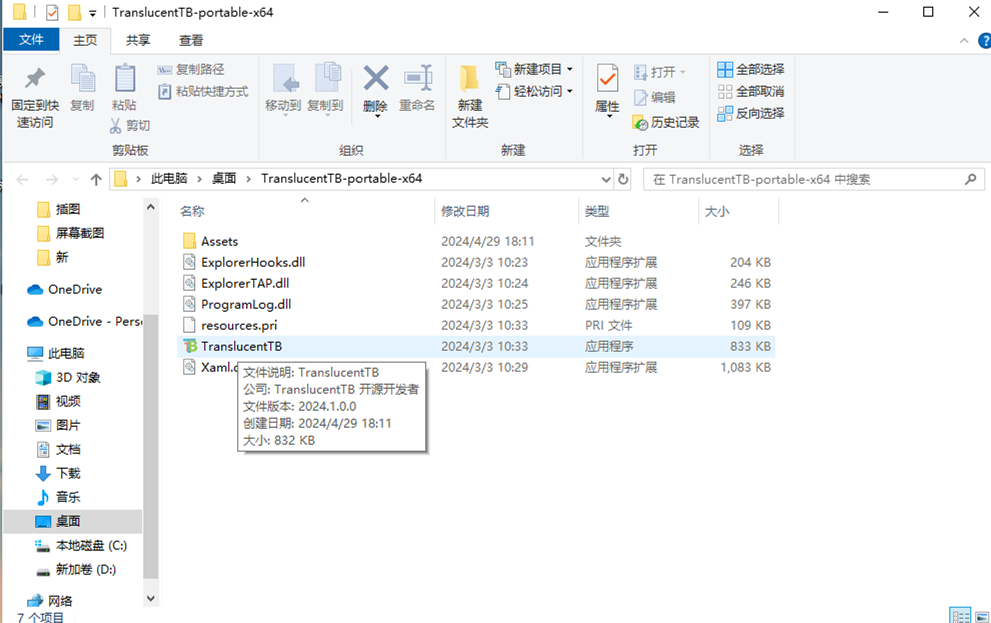Select ProgramLog.dll file
The image size is (991, 623).
[x=246, y=305]
